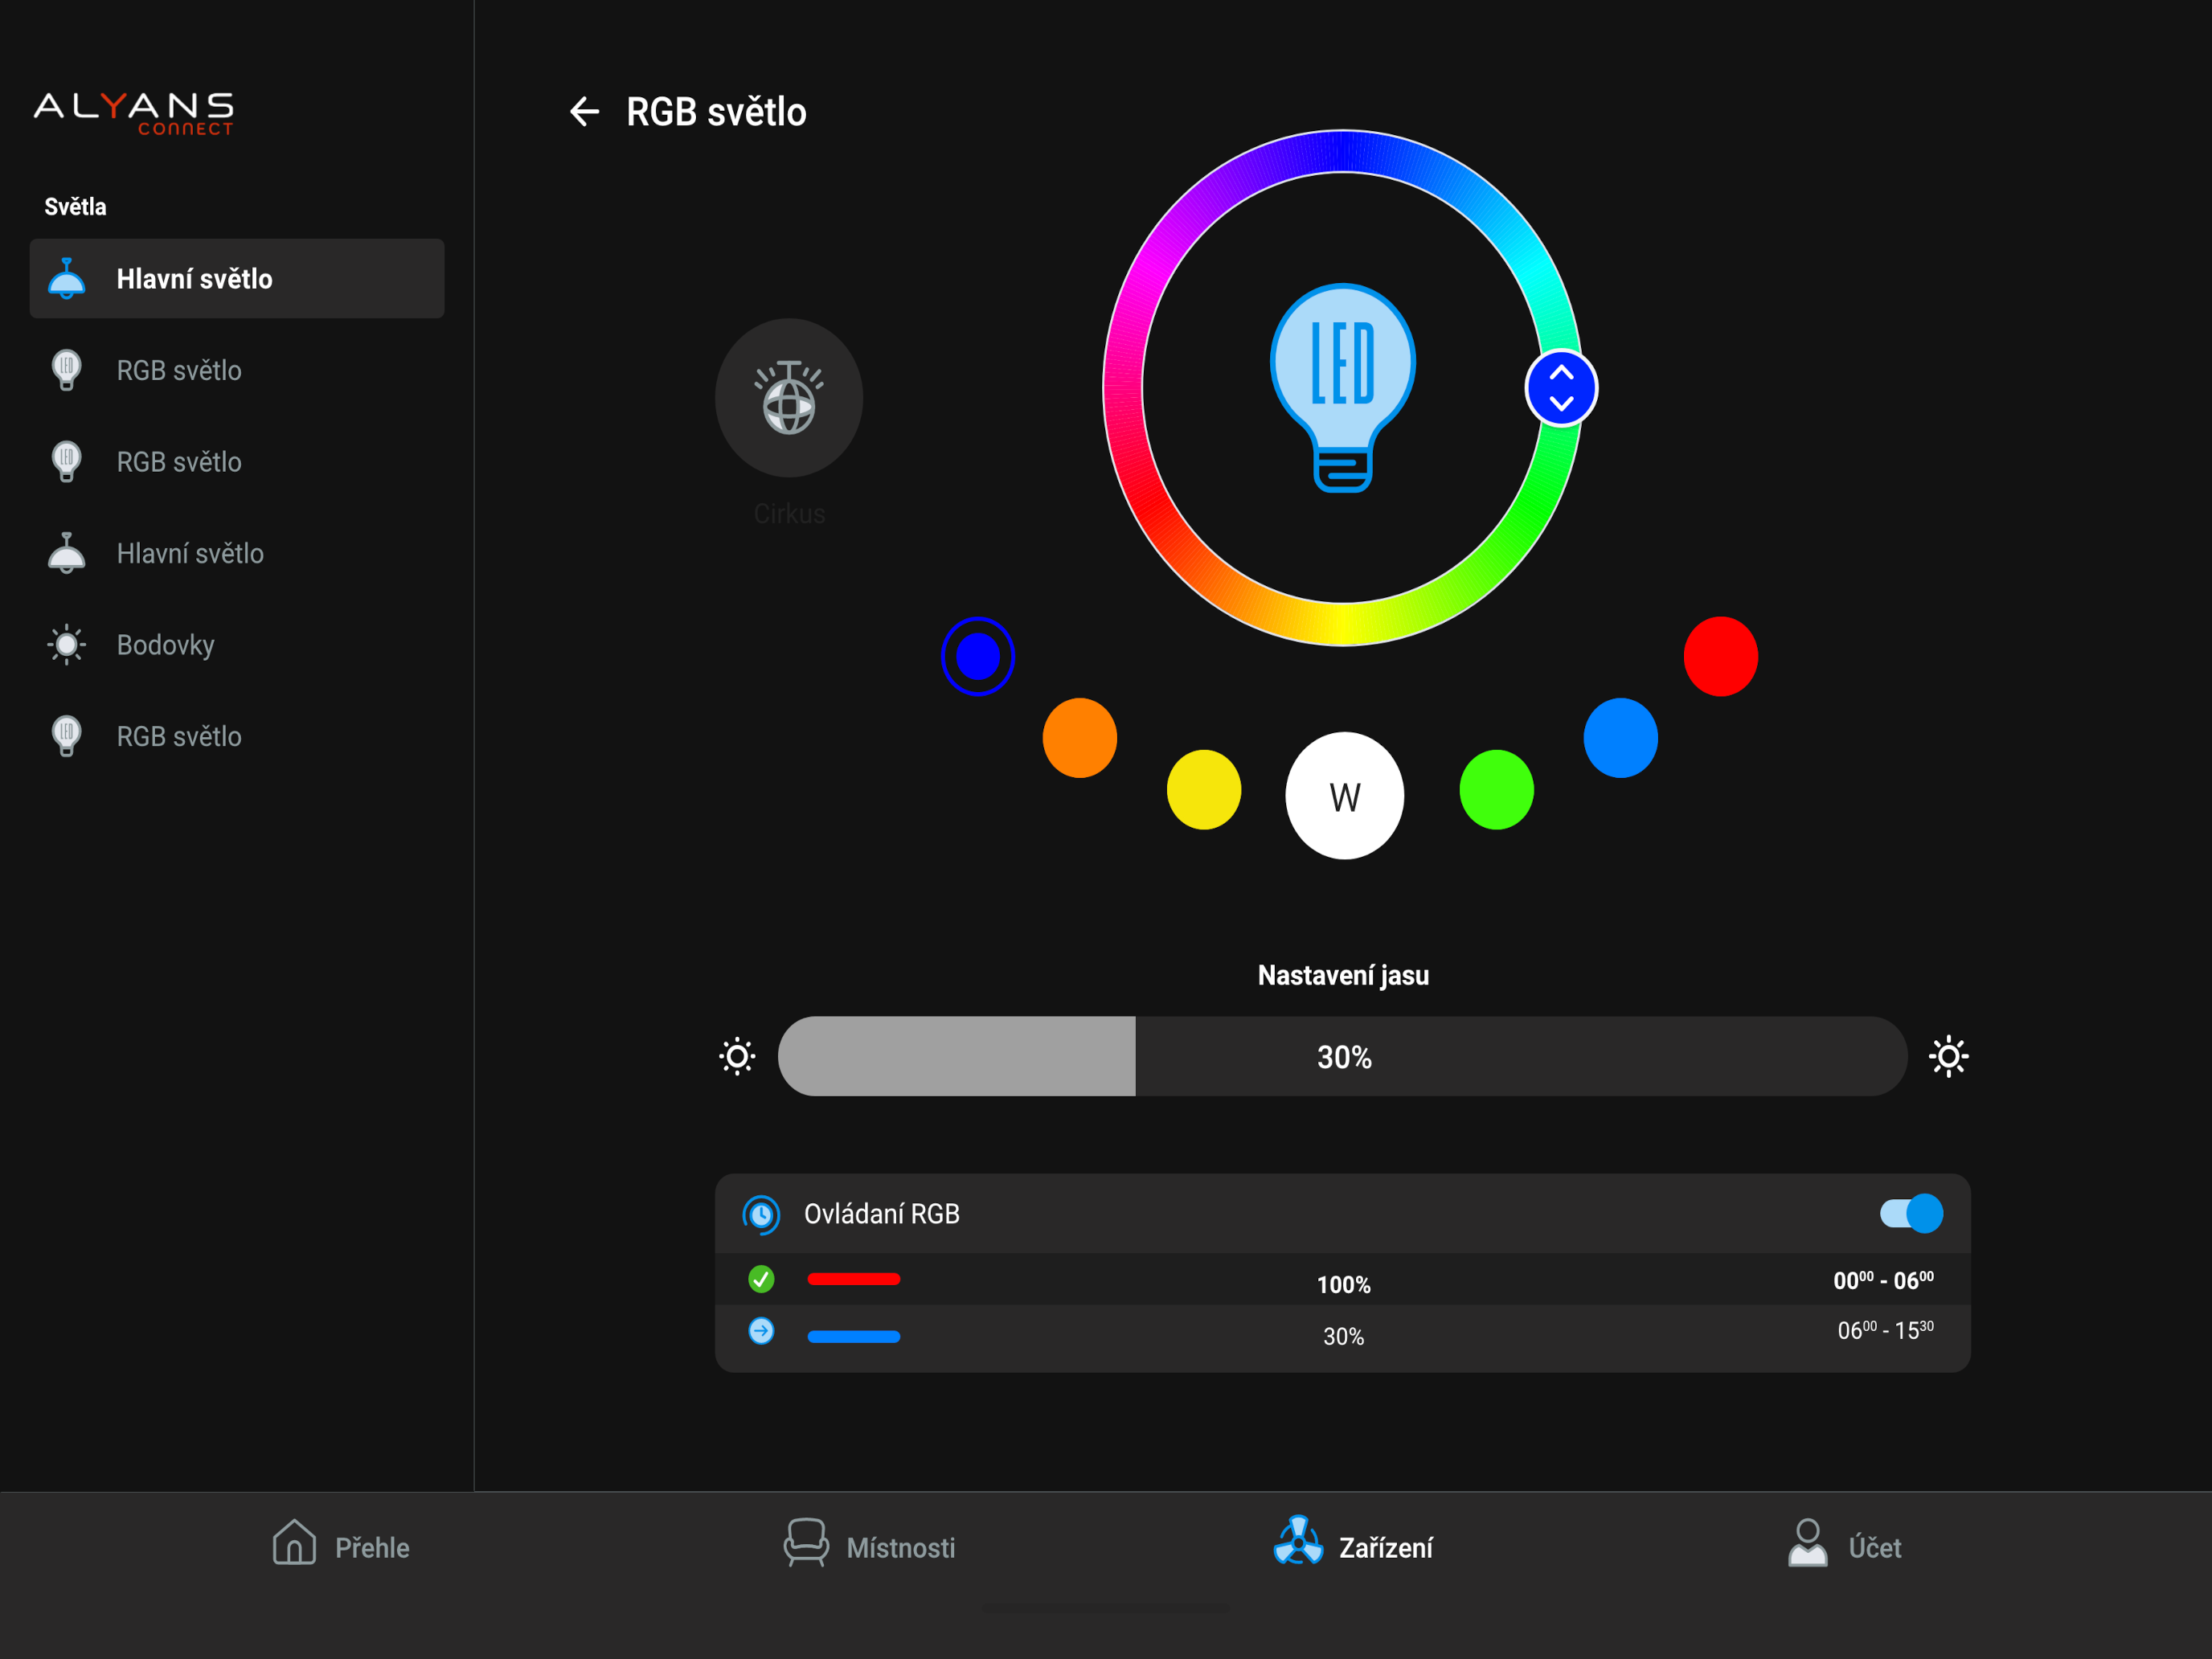Select the yellow preset color
This screenshot has height=1659, width=2212.
click(x=1204, y=790)
